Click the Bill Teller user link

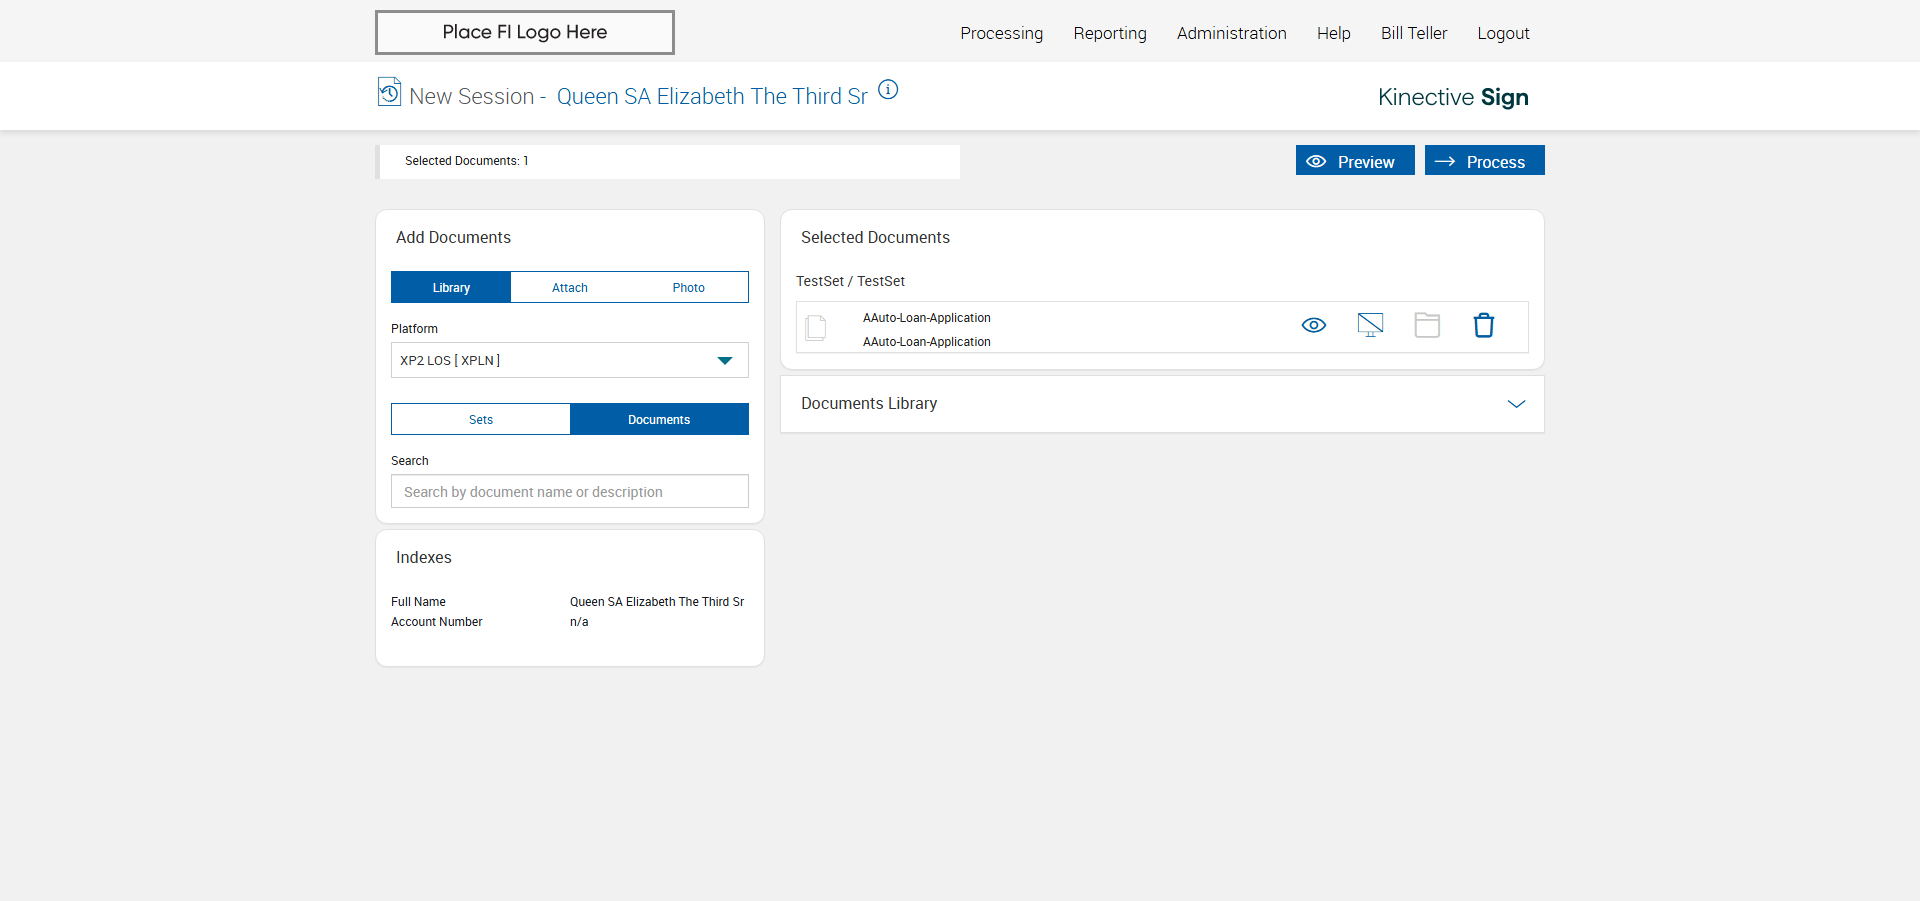[x=1414, y=33]
